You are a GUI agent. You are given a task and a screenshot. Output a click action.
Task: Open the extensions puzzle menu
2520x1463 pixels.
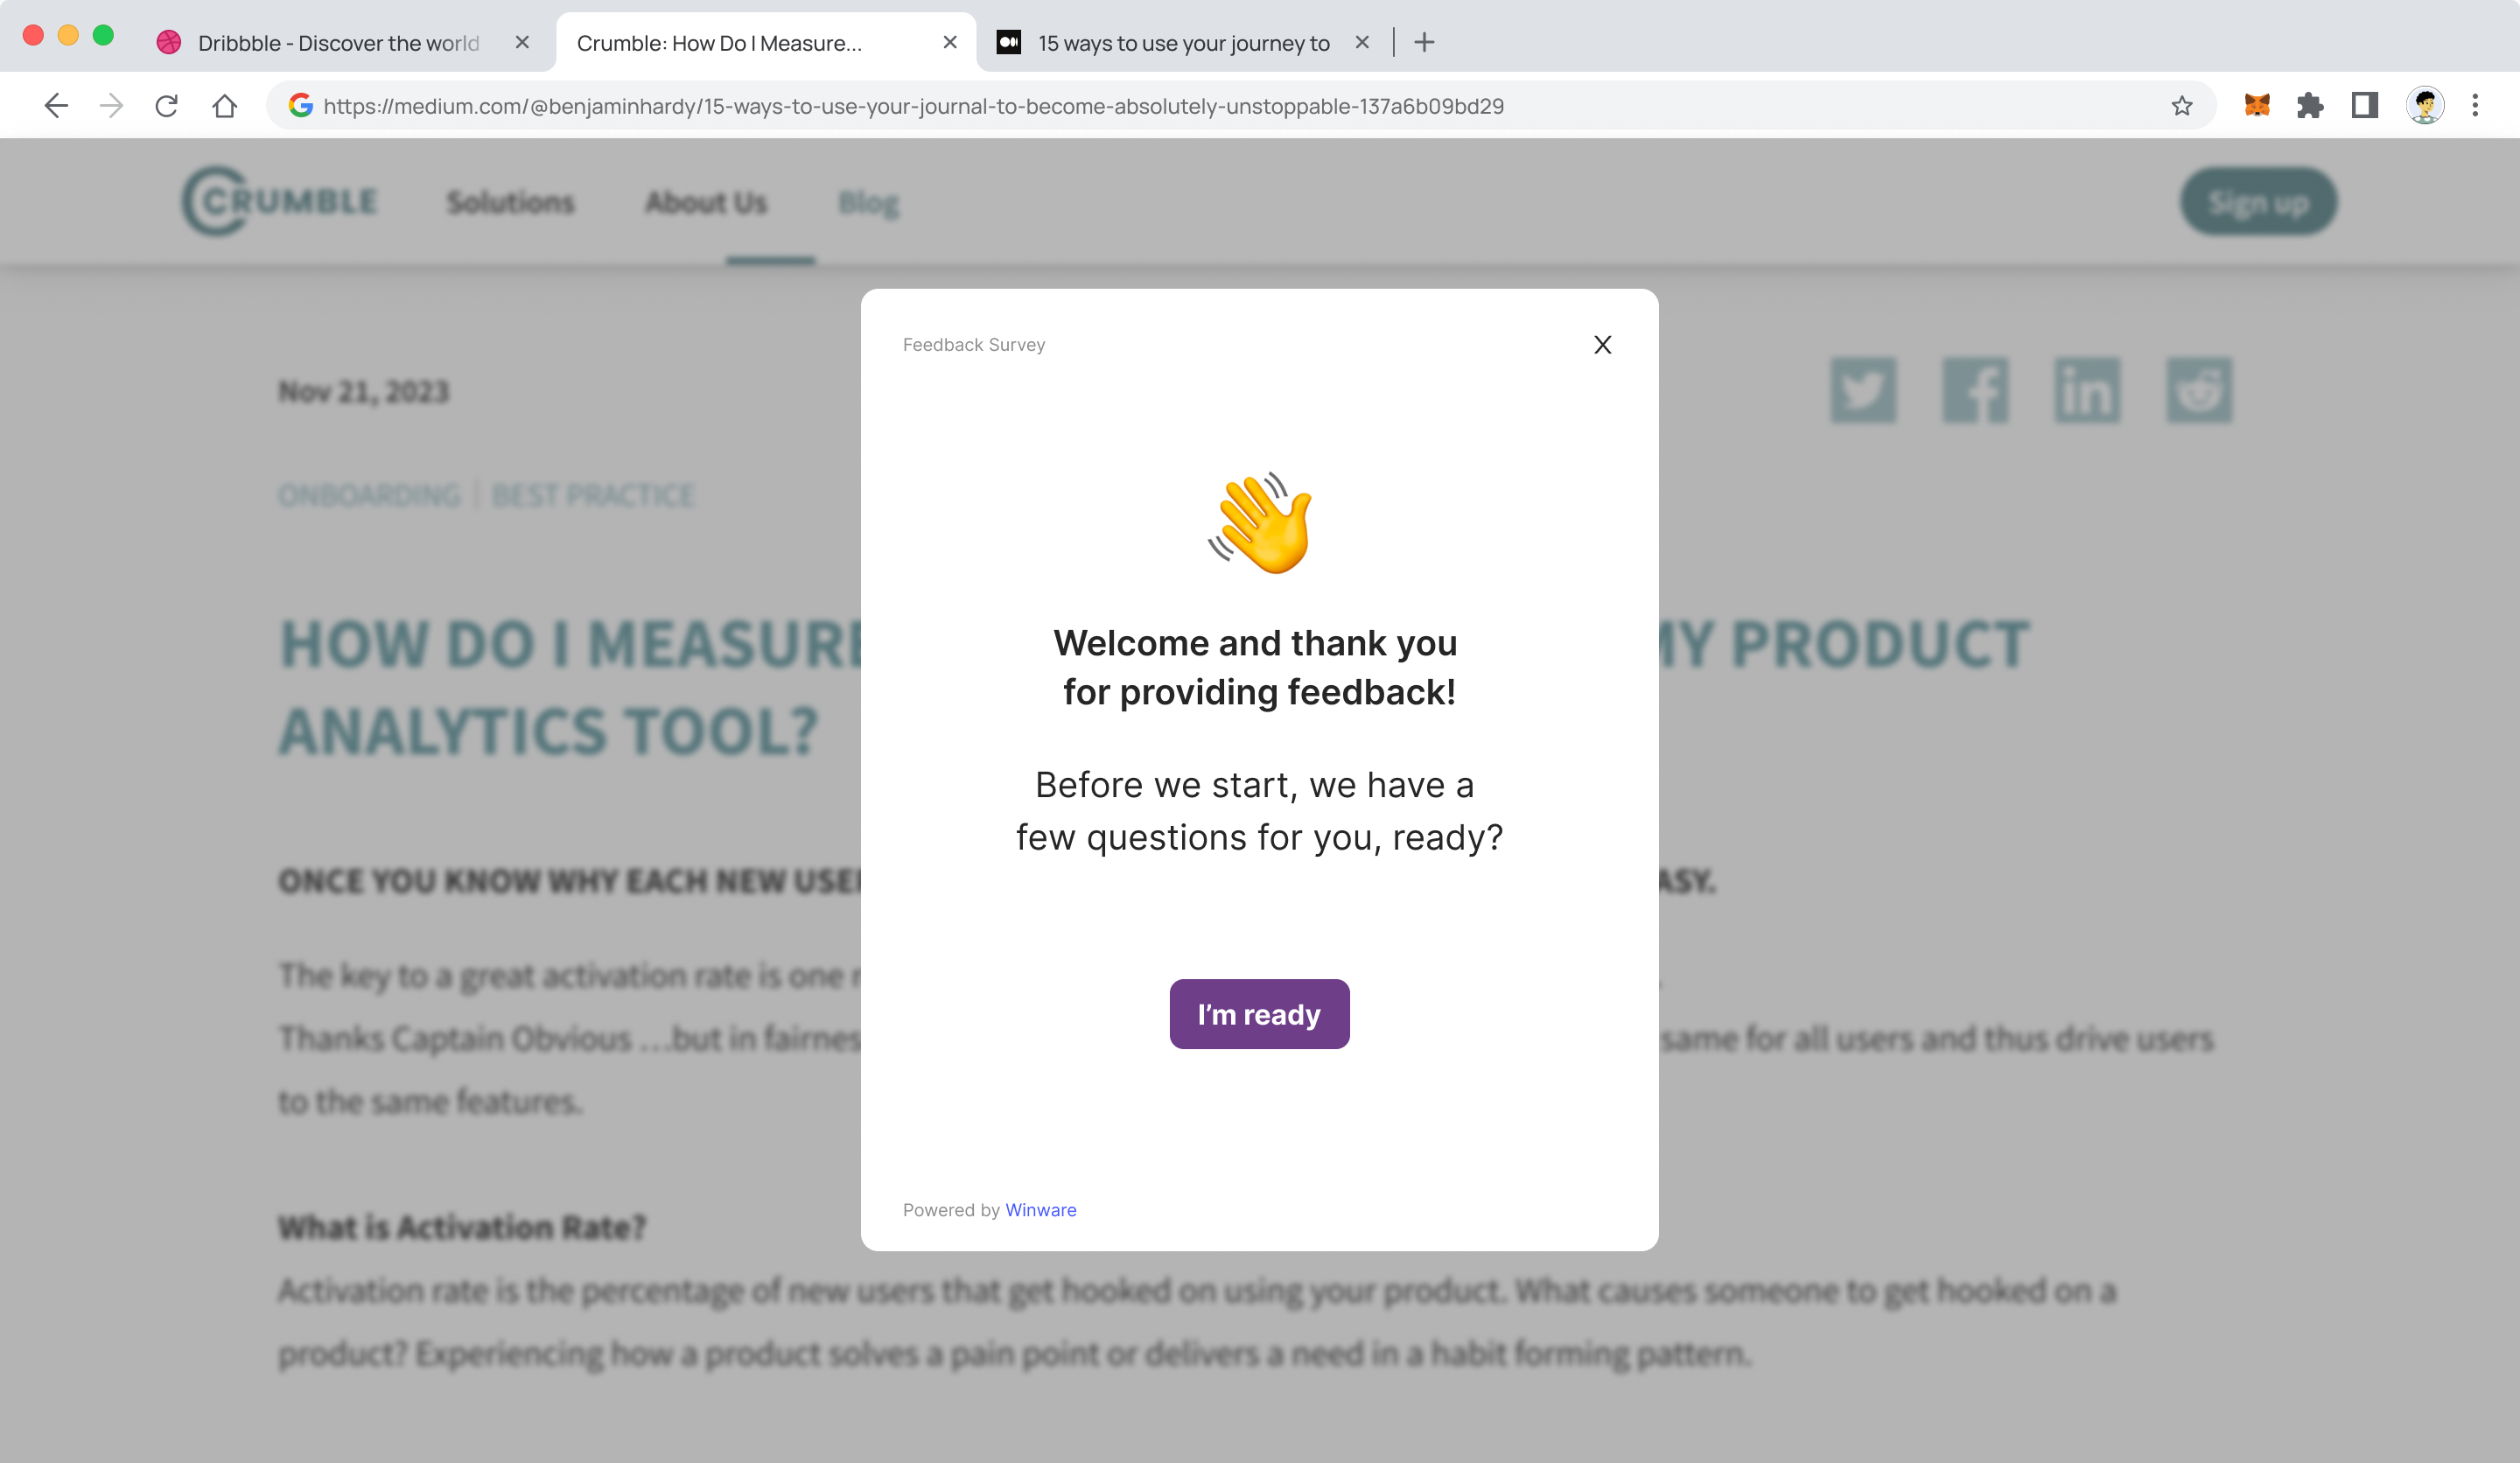click(x=2310, y=106)
